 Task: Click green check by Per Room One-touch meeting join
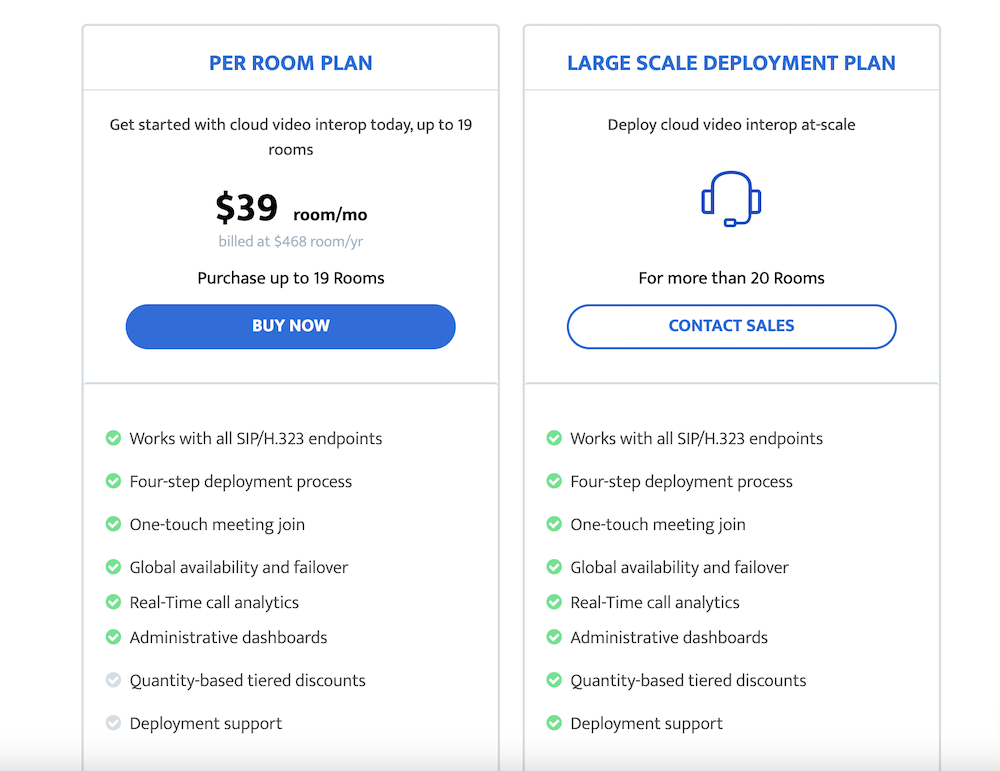pyautogui.click(x=114, y=524)
